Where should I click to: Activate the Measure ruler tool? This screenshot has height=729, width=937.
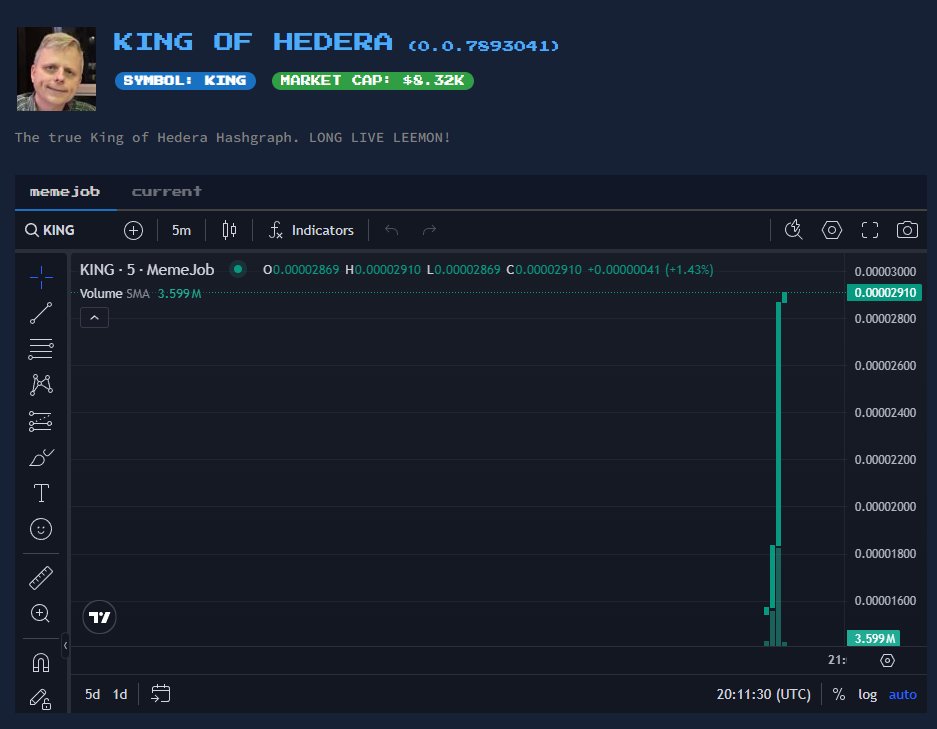[x=40, y=577]
